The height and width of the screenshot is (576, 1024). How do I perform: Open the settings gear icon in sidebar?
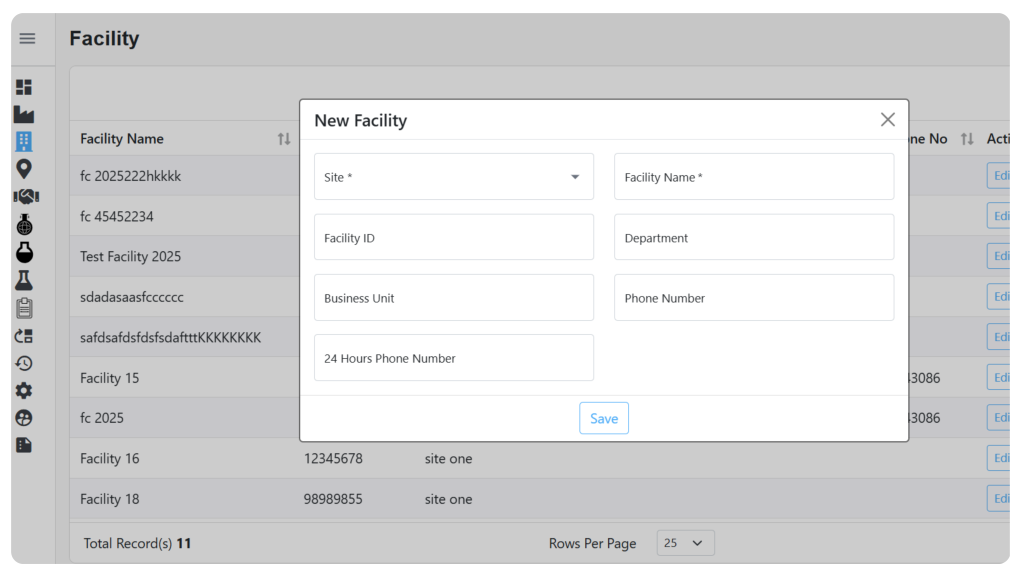pyautogui.click(x=24, y=391)
